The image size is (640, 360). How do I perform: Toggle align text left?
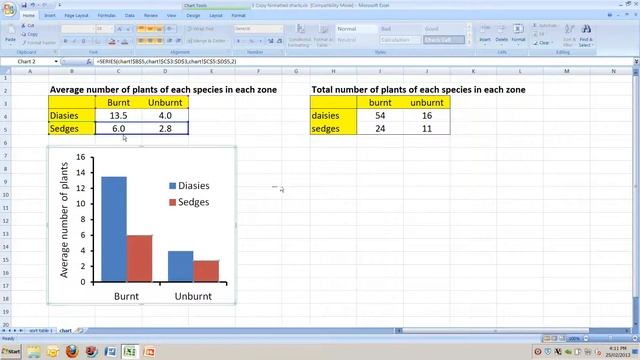click(x=141, y=41)
